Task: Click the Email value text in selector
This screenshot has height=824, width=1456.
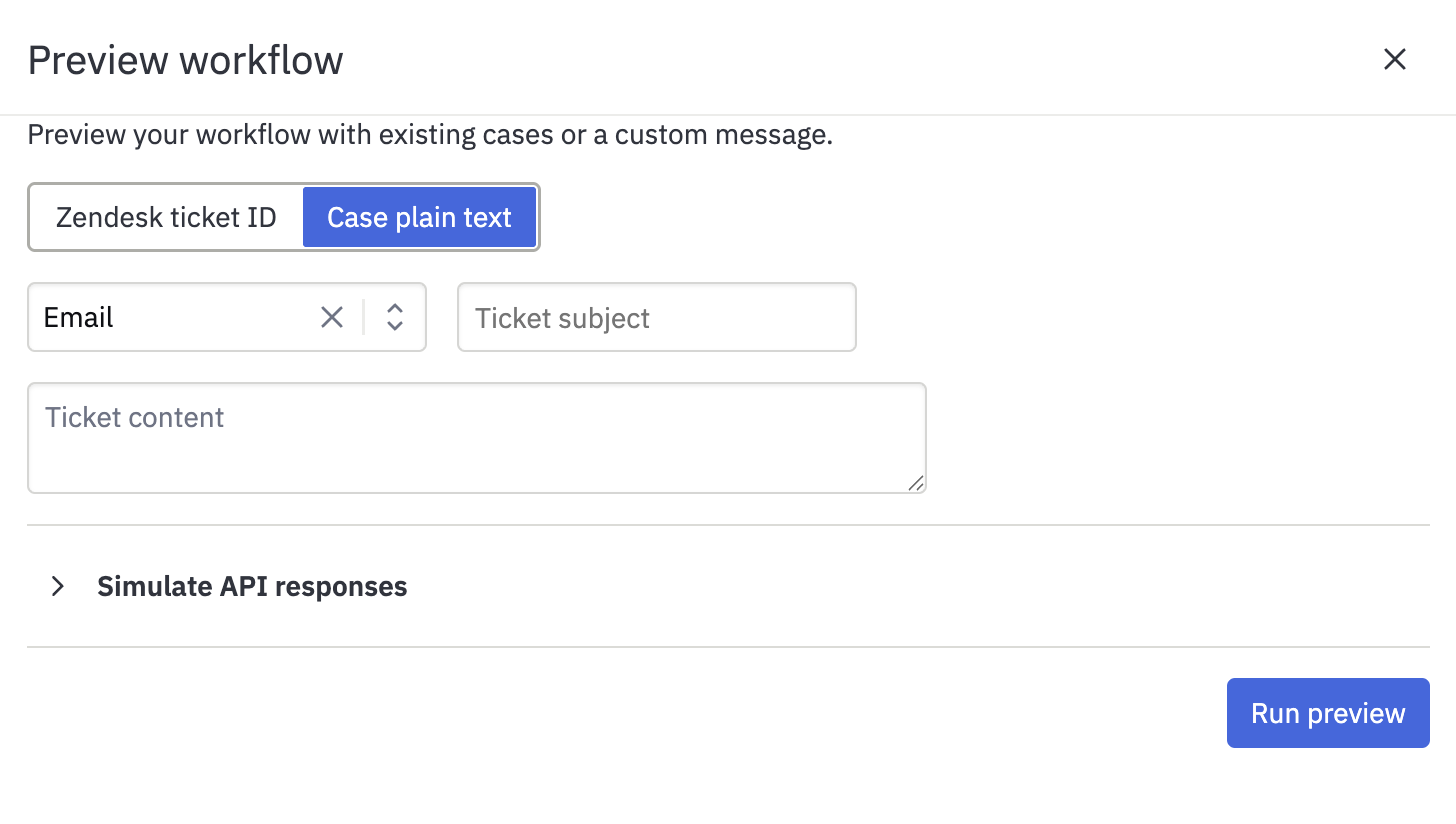Action: tap(79, 318)
